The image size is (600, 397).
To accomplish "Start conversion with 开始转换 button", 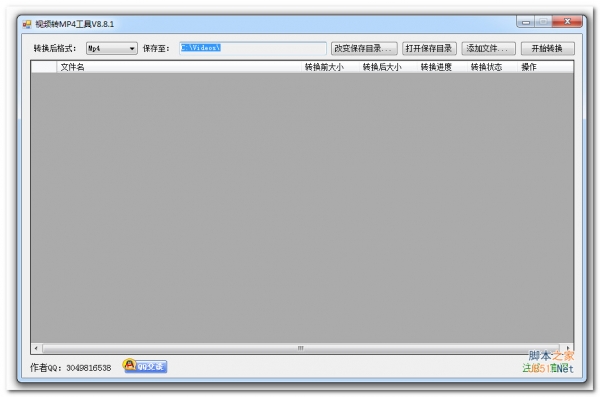I will (548, 48).
